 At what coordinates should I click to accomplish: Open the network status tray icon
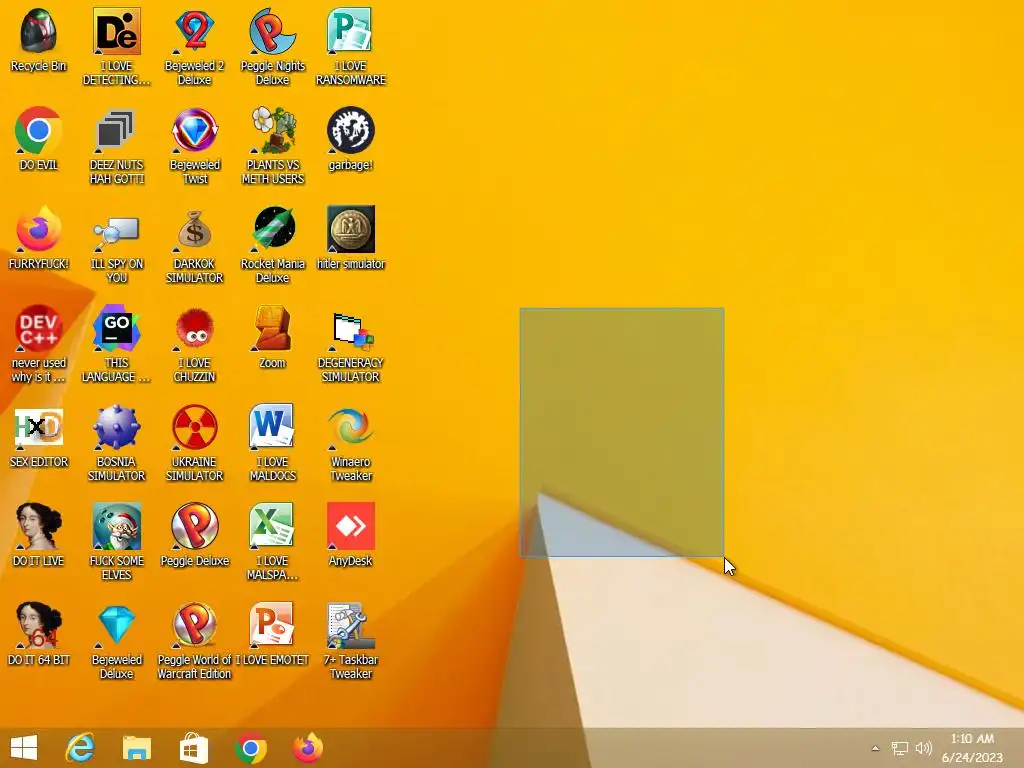click(899, 748)
